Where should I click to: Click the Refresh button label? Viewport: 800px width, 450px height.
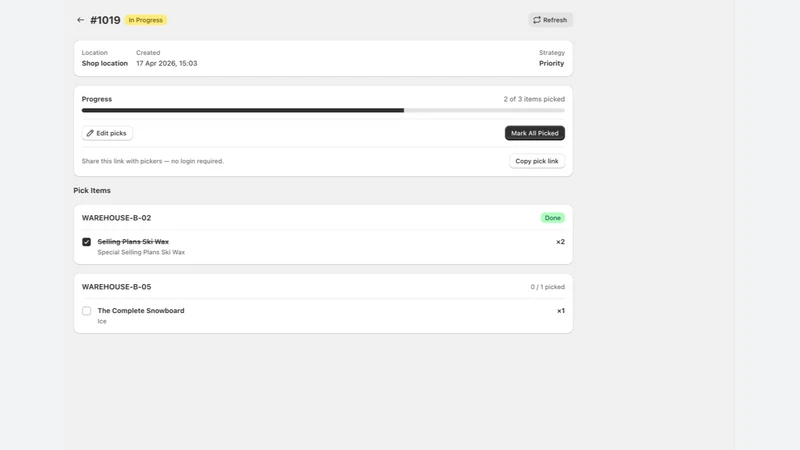pyautogui.click(x=555, y=20)
